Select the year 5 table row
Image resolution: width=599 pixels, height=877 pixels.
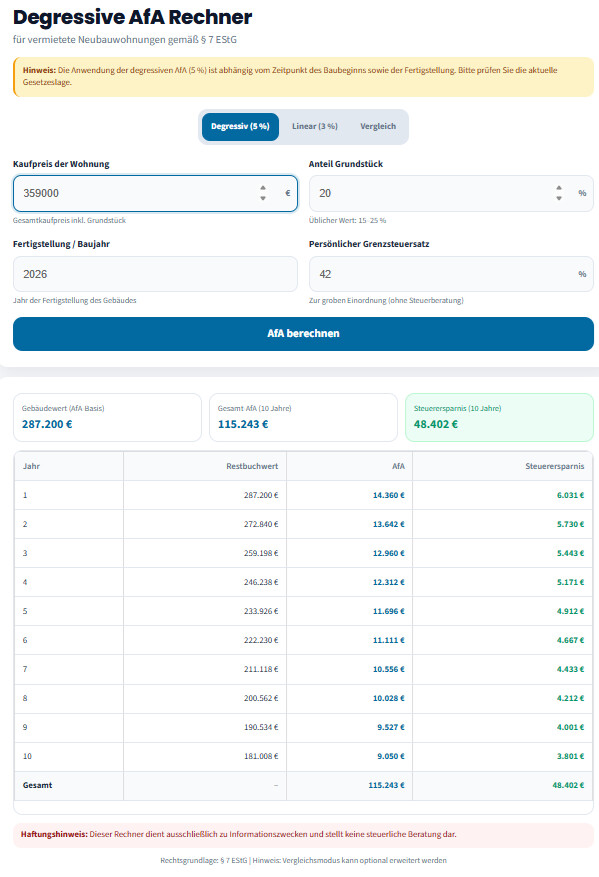click(303, 611)
